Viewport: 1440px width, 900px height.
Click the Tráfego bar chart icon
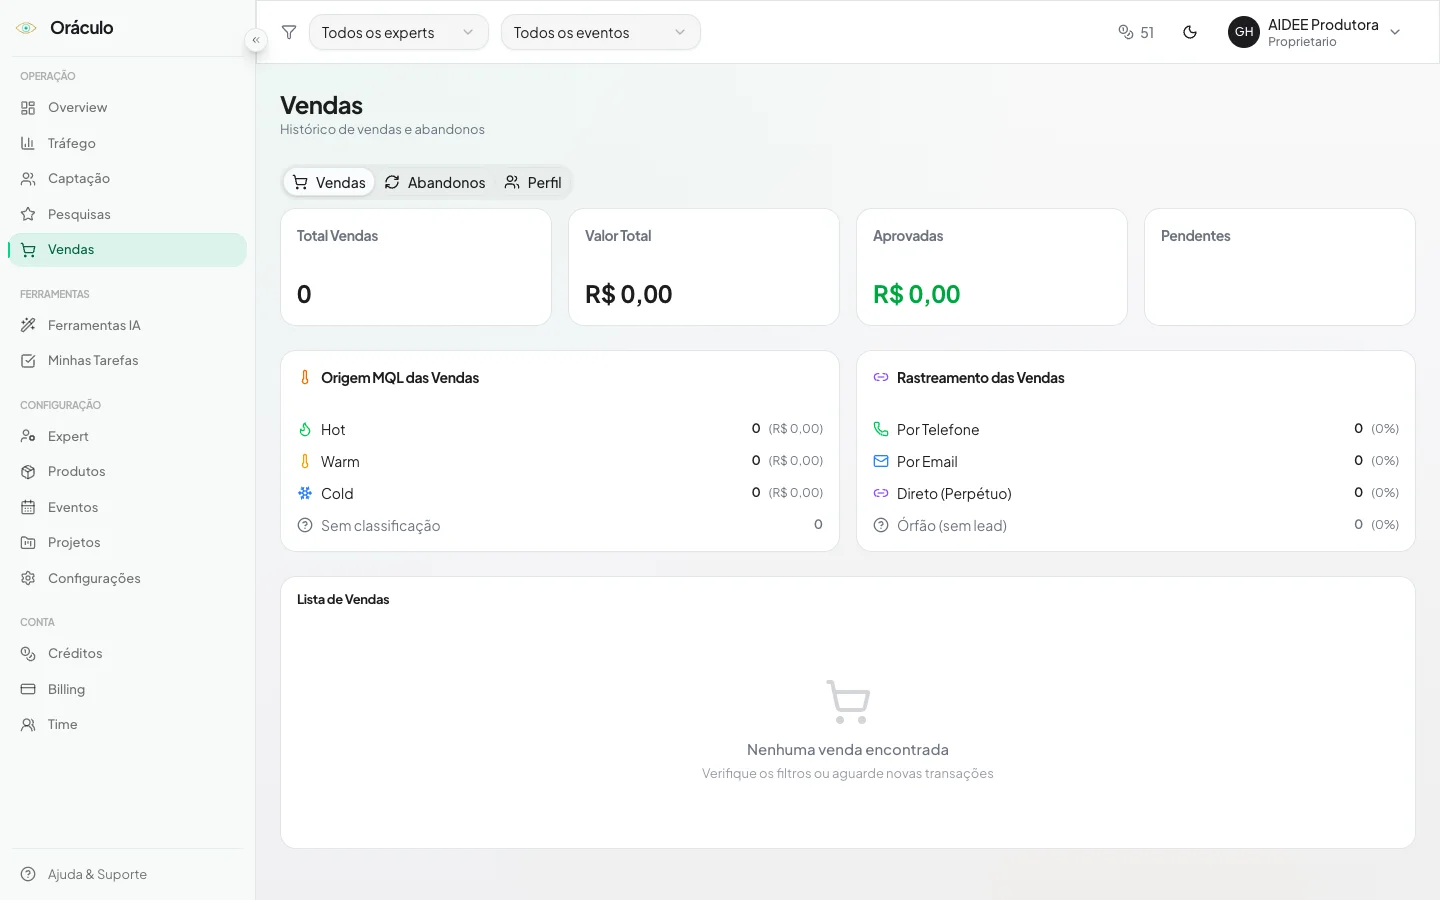click(x=28, y=143)
